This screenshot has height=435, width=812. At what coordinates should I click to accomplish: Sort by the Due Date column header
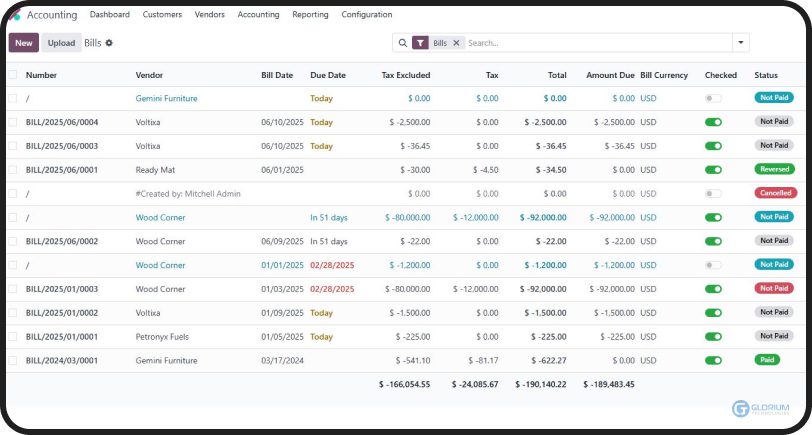tap(328, 75)
